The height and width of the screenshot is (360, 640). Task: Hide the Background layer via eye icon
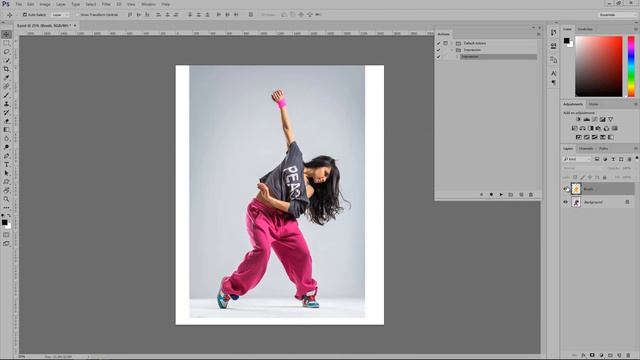[566, 202]
